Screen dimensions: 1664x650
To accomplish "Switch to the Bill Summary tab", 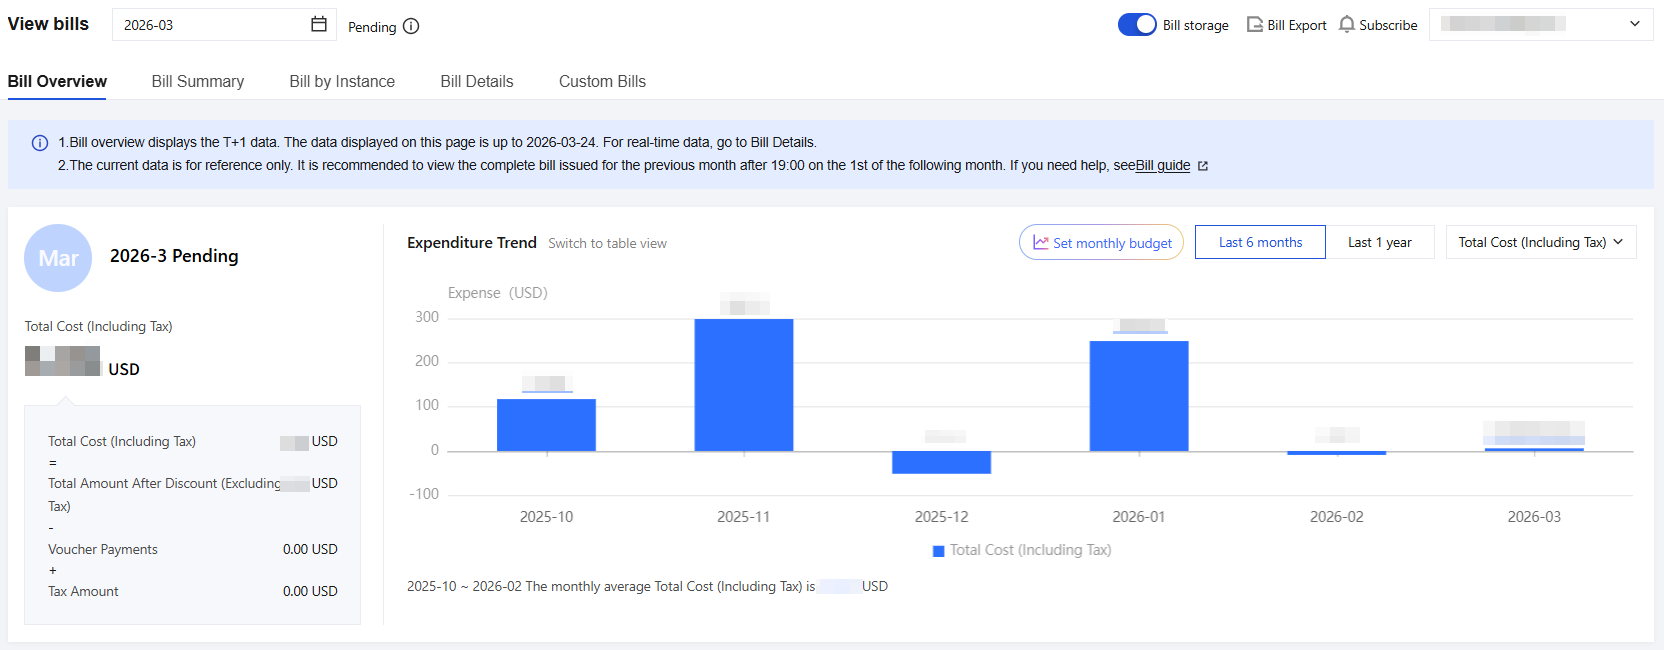I will click(x=198, y=82).
